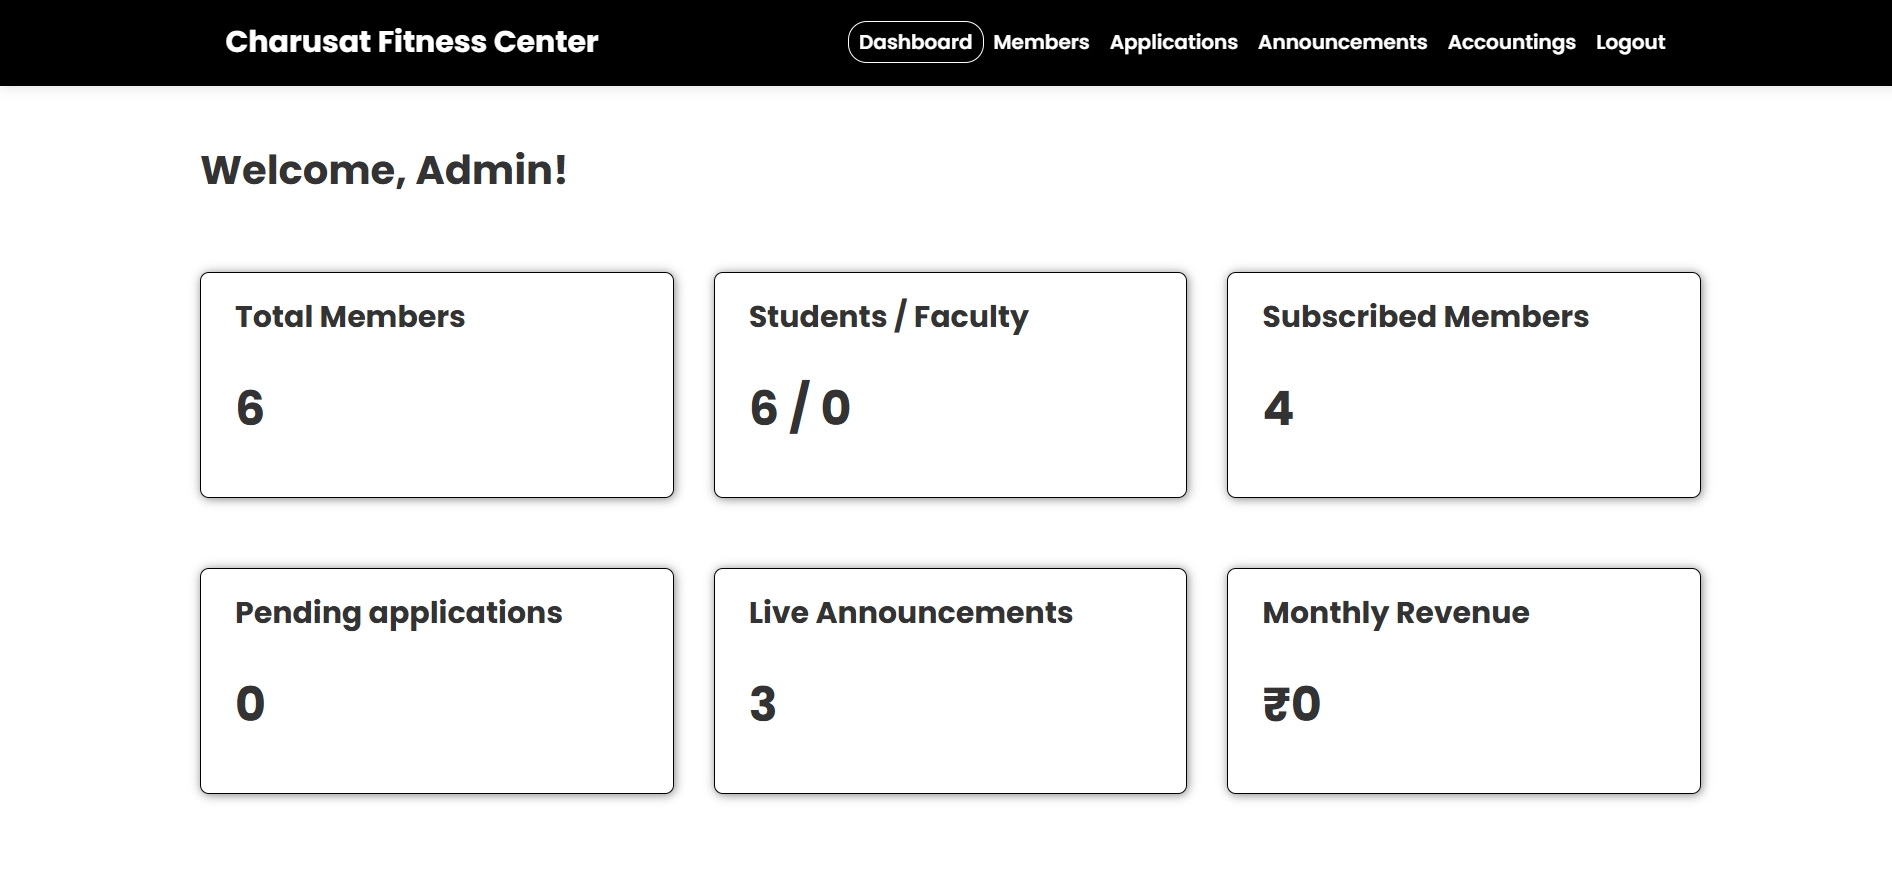
Task: Click the 6 / 0 students-faculty value
Action: tap(800, 408)
